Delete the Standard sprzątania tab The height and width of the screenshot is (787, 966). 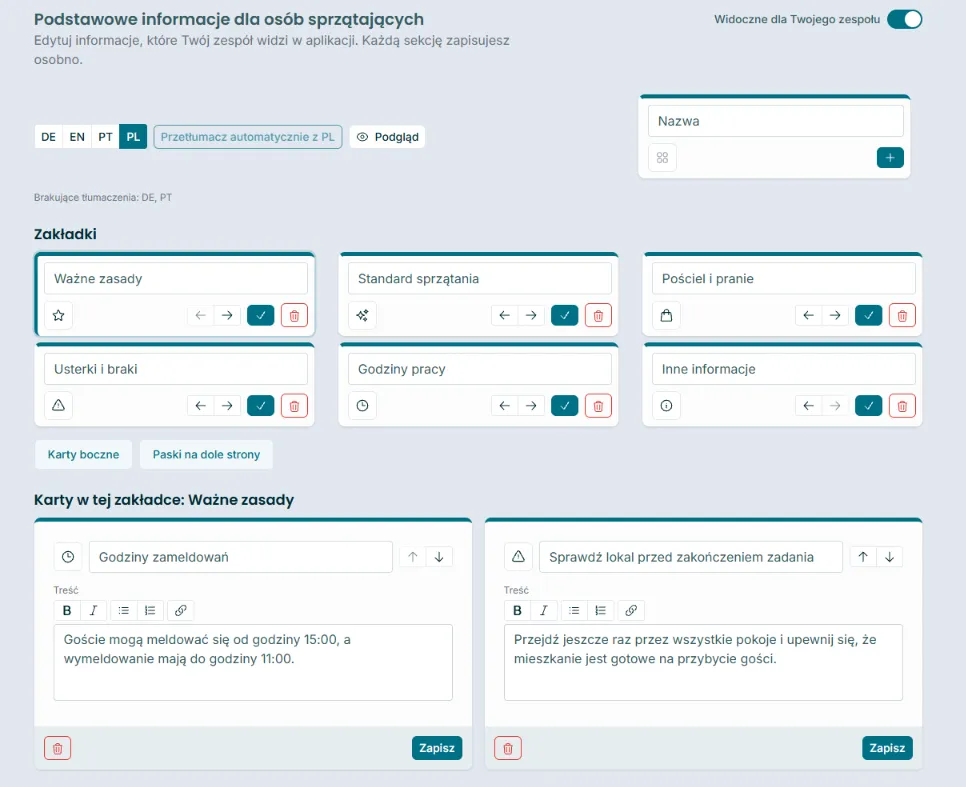point(598,316)
